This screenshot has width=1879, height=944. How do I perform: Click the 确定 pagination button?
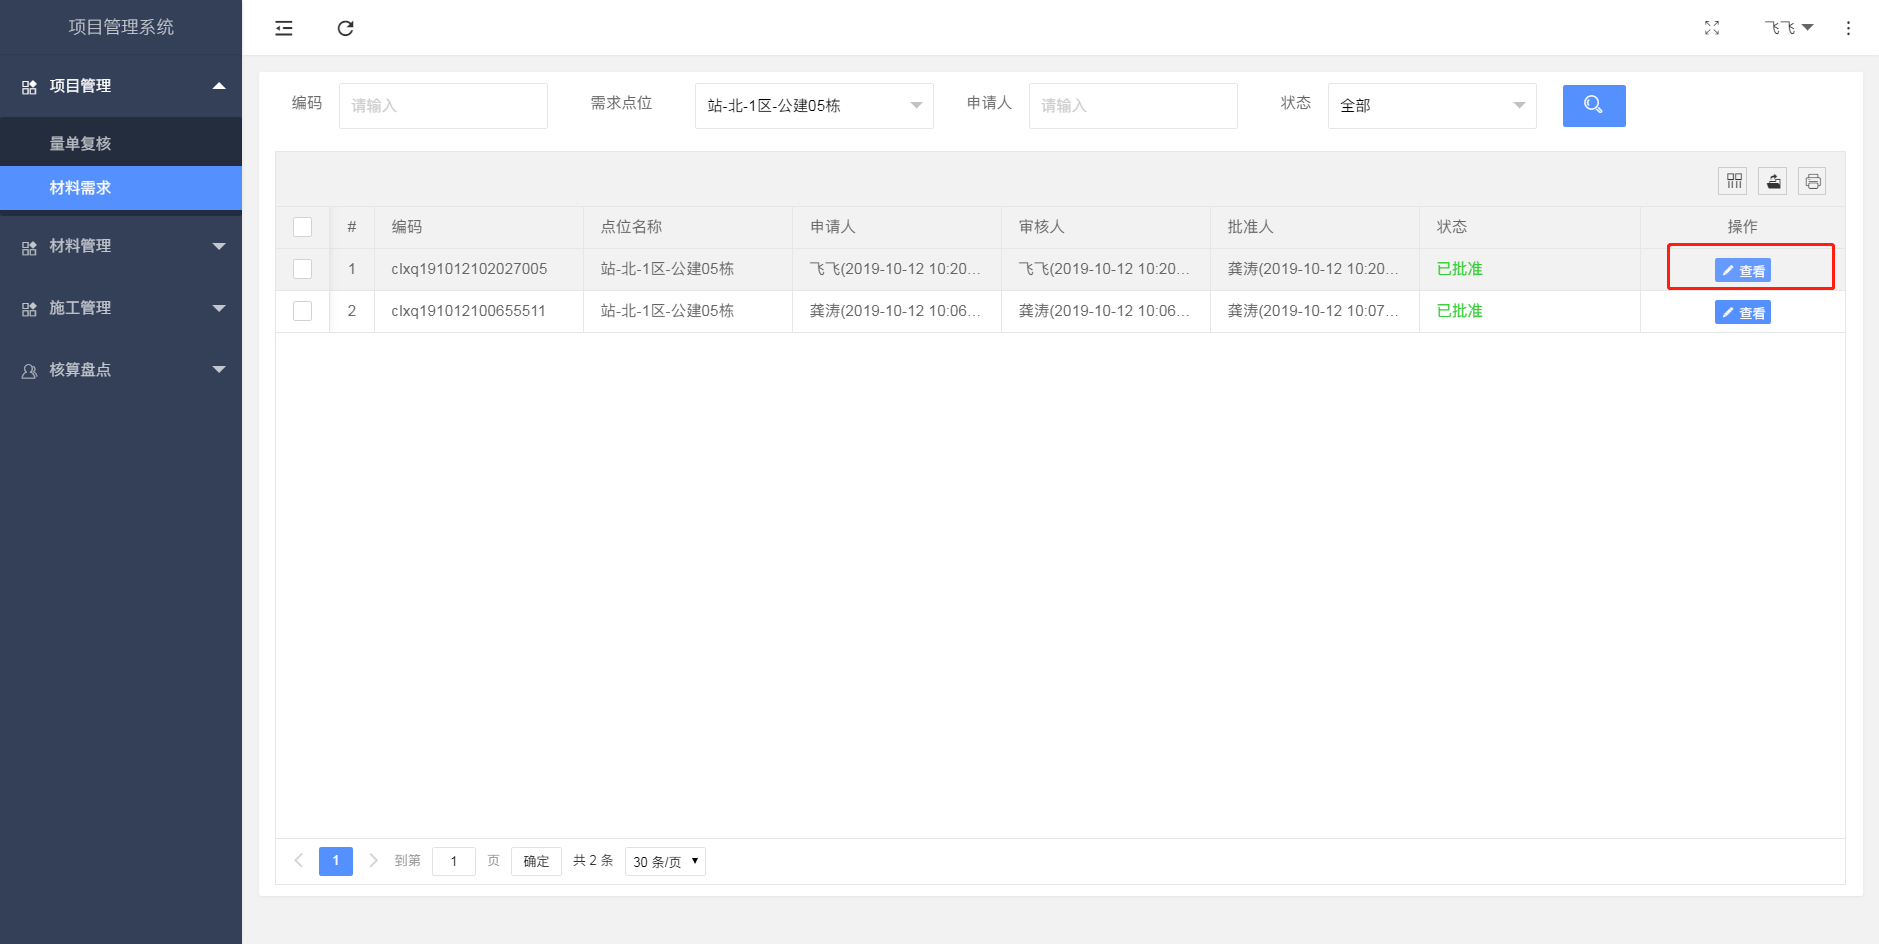(536, 861)
